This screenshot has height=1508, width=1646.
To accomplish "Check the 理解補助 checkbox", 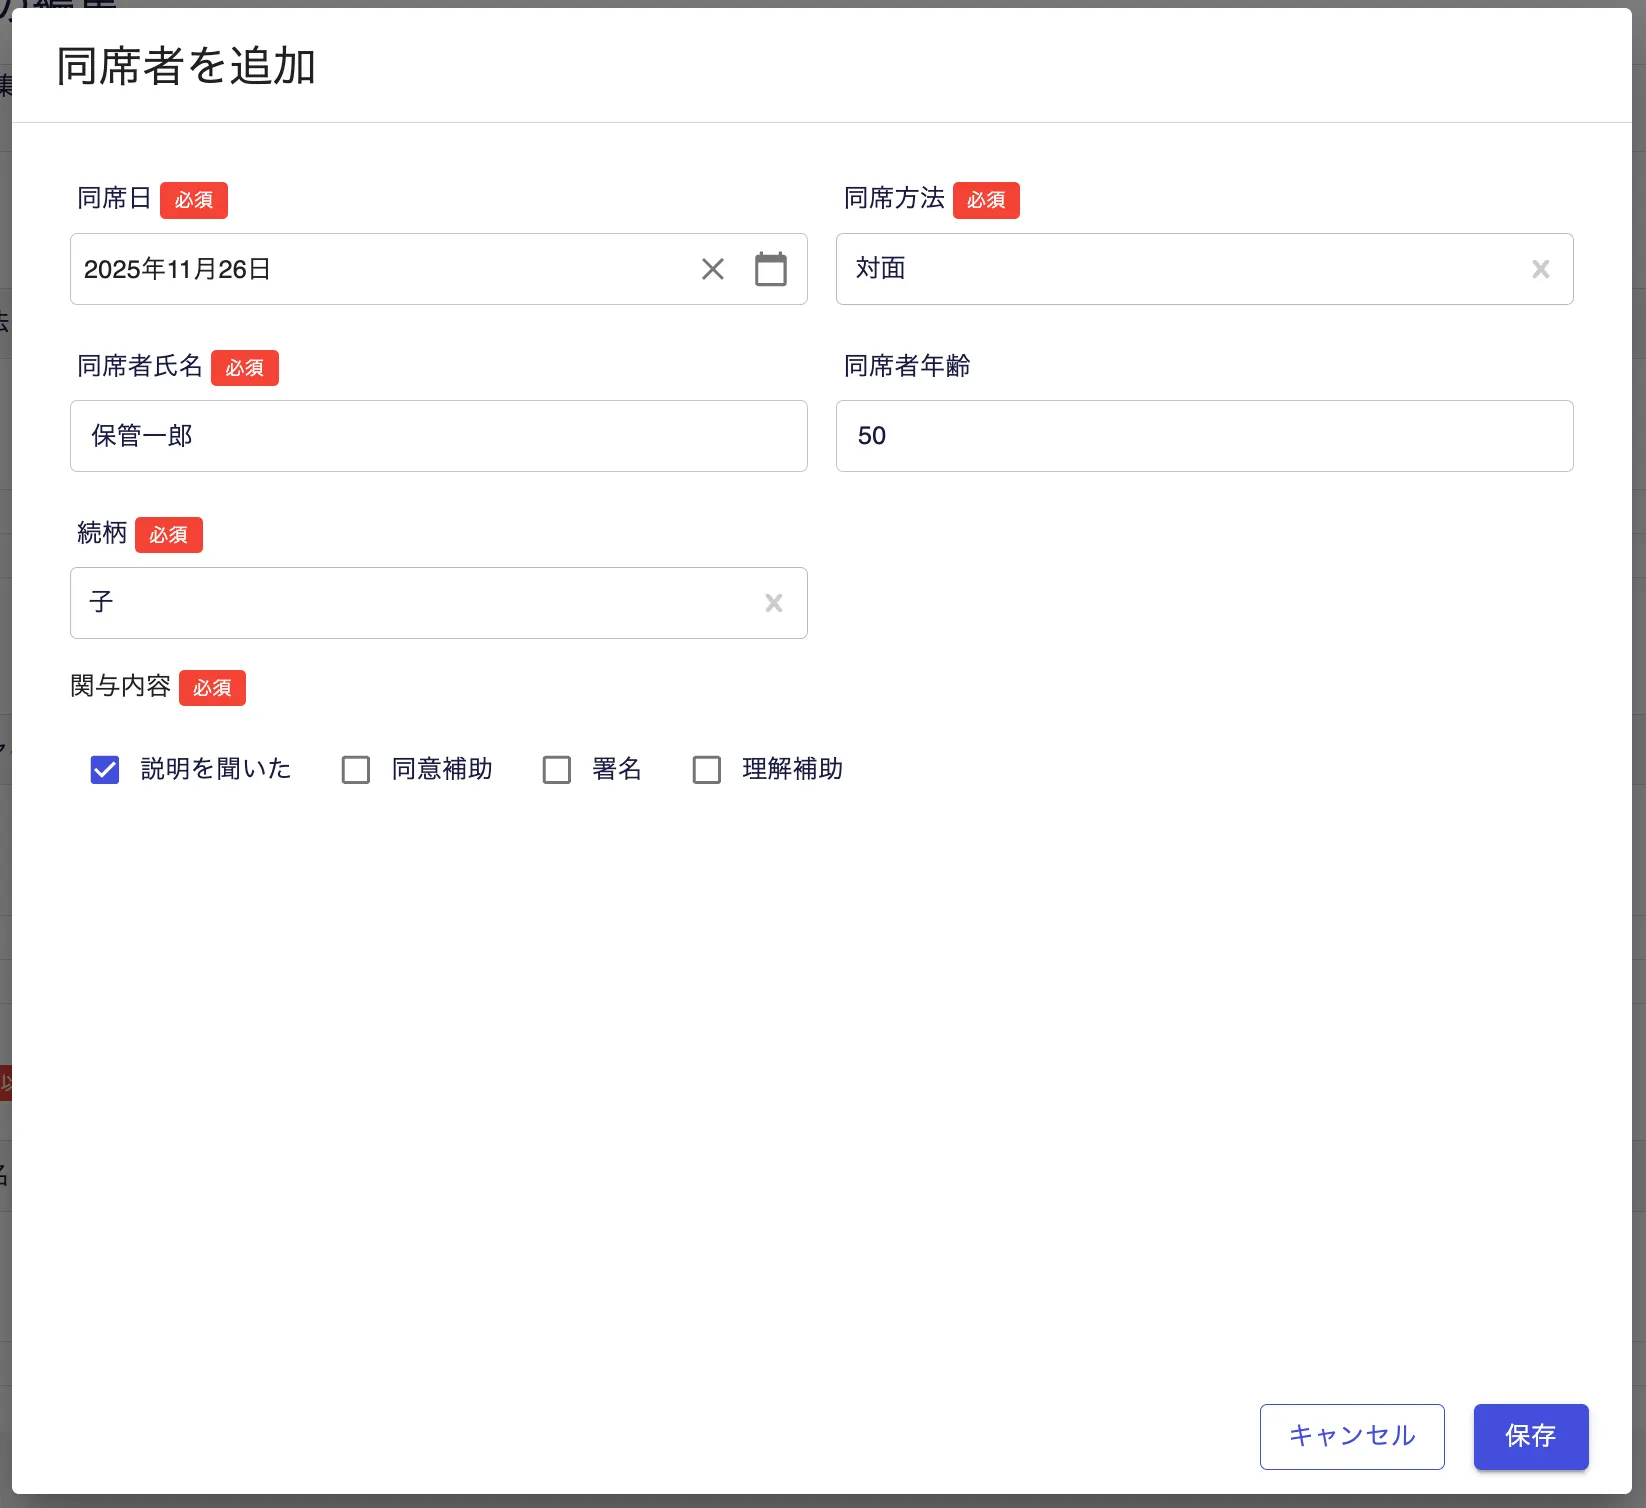I will (x=707, y=769).
